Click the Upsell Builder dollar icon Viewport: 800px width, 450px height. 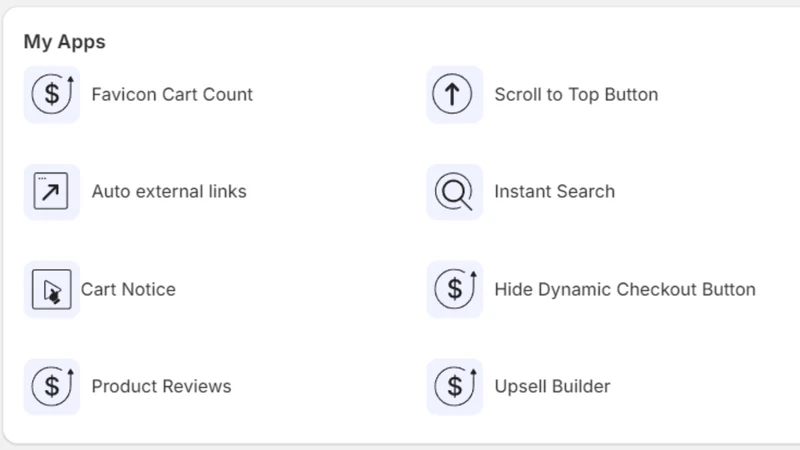pyautogui.click(x=455, y=387)
